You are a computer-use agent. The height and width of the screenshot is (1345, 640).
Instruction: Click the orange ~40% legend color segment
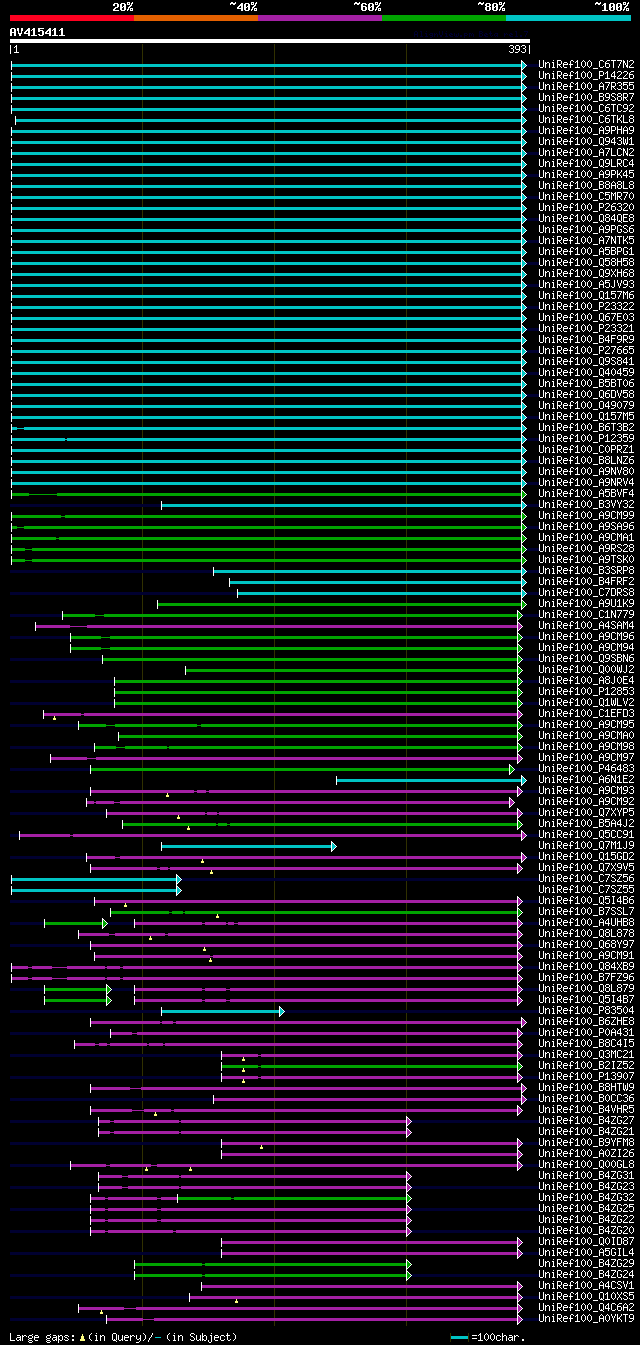tap(196, 17)
